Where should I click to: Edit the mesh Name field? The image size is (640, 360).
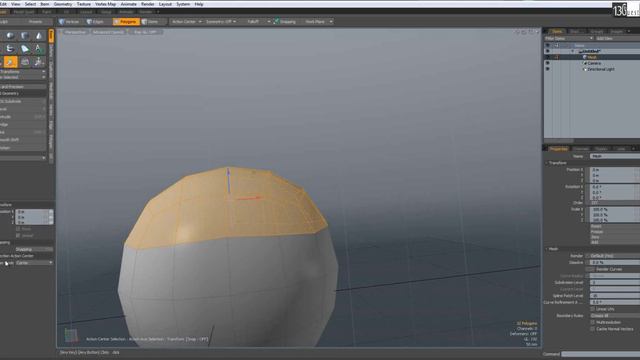point(615,156)
